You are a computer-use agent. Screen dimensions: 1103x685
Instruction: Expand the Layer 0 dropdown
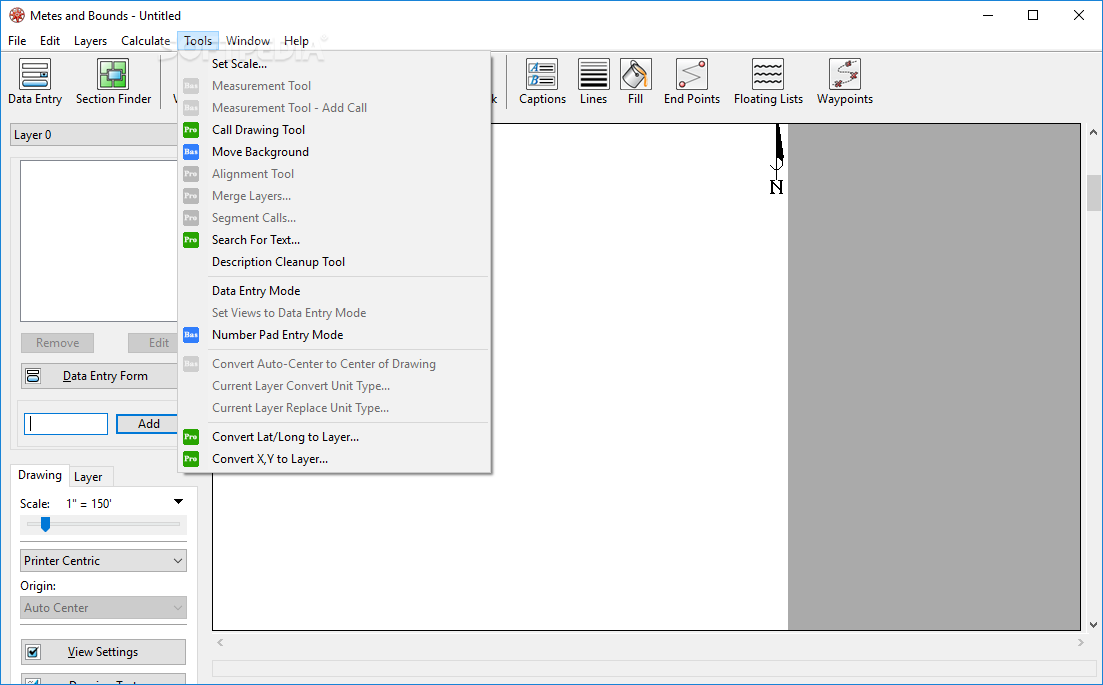(94, 135)
